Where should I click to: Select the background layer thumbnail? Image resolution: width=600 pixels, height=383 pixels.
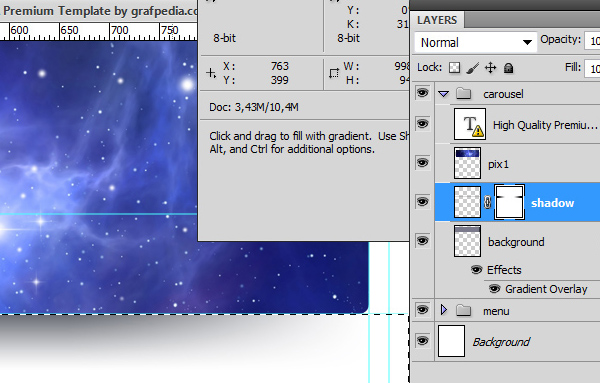click(467, 241)
